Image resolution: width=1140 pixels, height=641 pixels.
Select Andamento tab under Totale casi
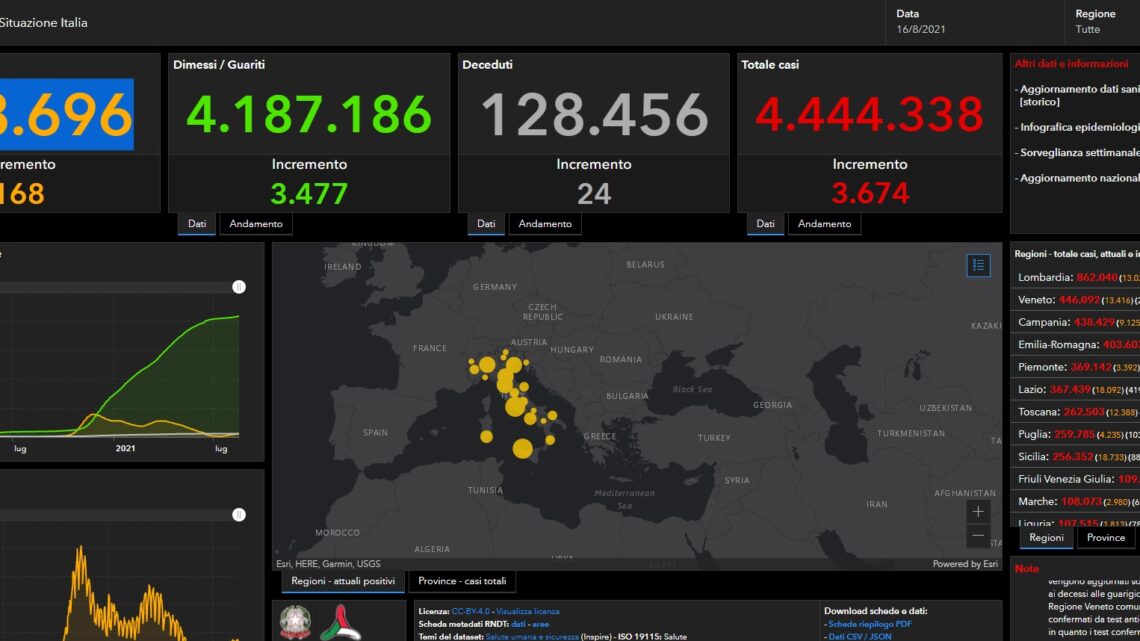tap(824, 224)
